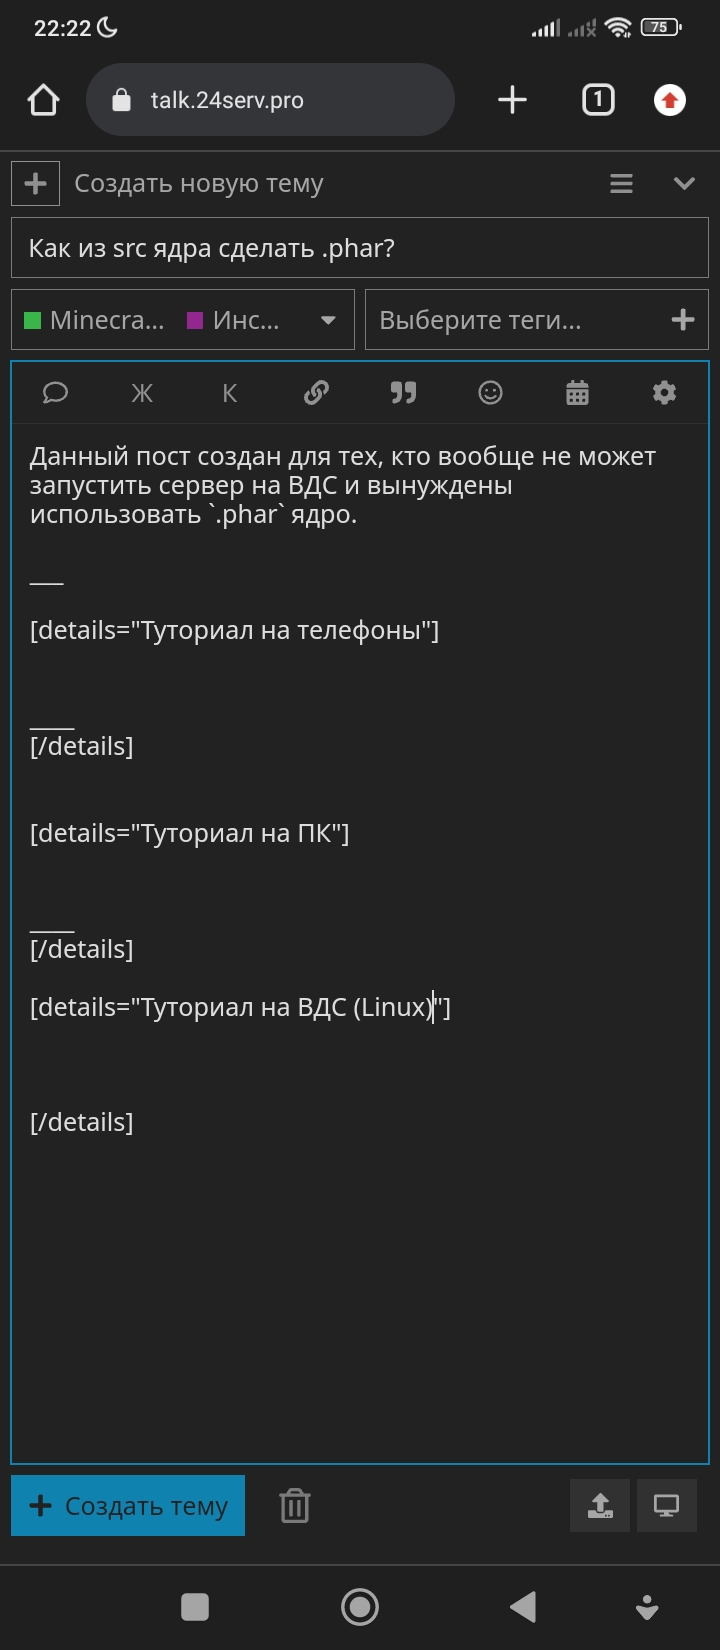Insert a hyperlink with the chain icon

pyautogui.click(x=316, y=393)
